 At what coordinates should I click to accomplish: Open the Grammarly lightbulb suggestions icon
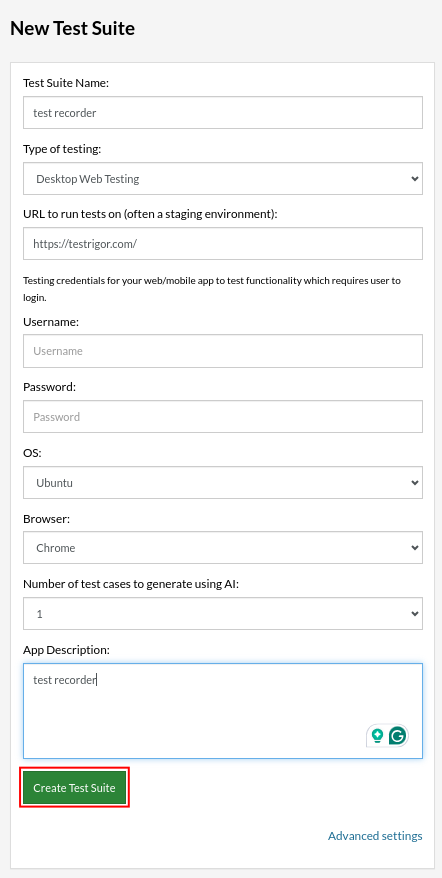pyautogui.click(x=378, y=736)
